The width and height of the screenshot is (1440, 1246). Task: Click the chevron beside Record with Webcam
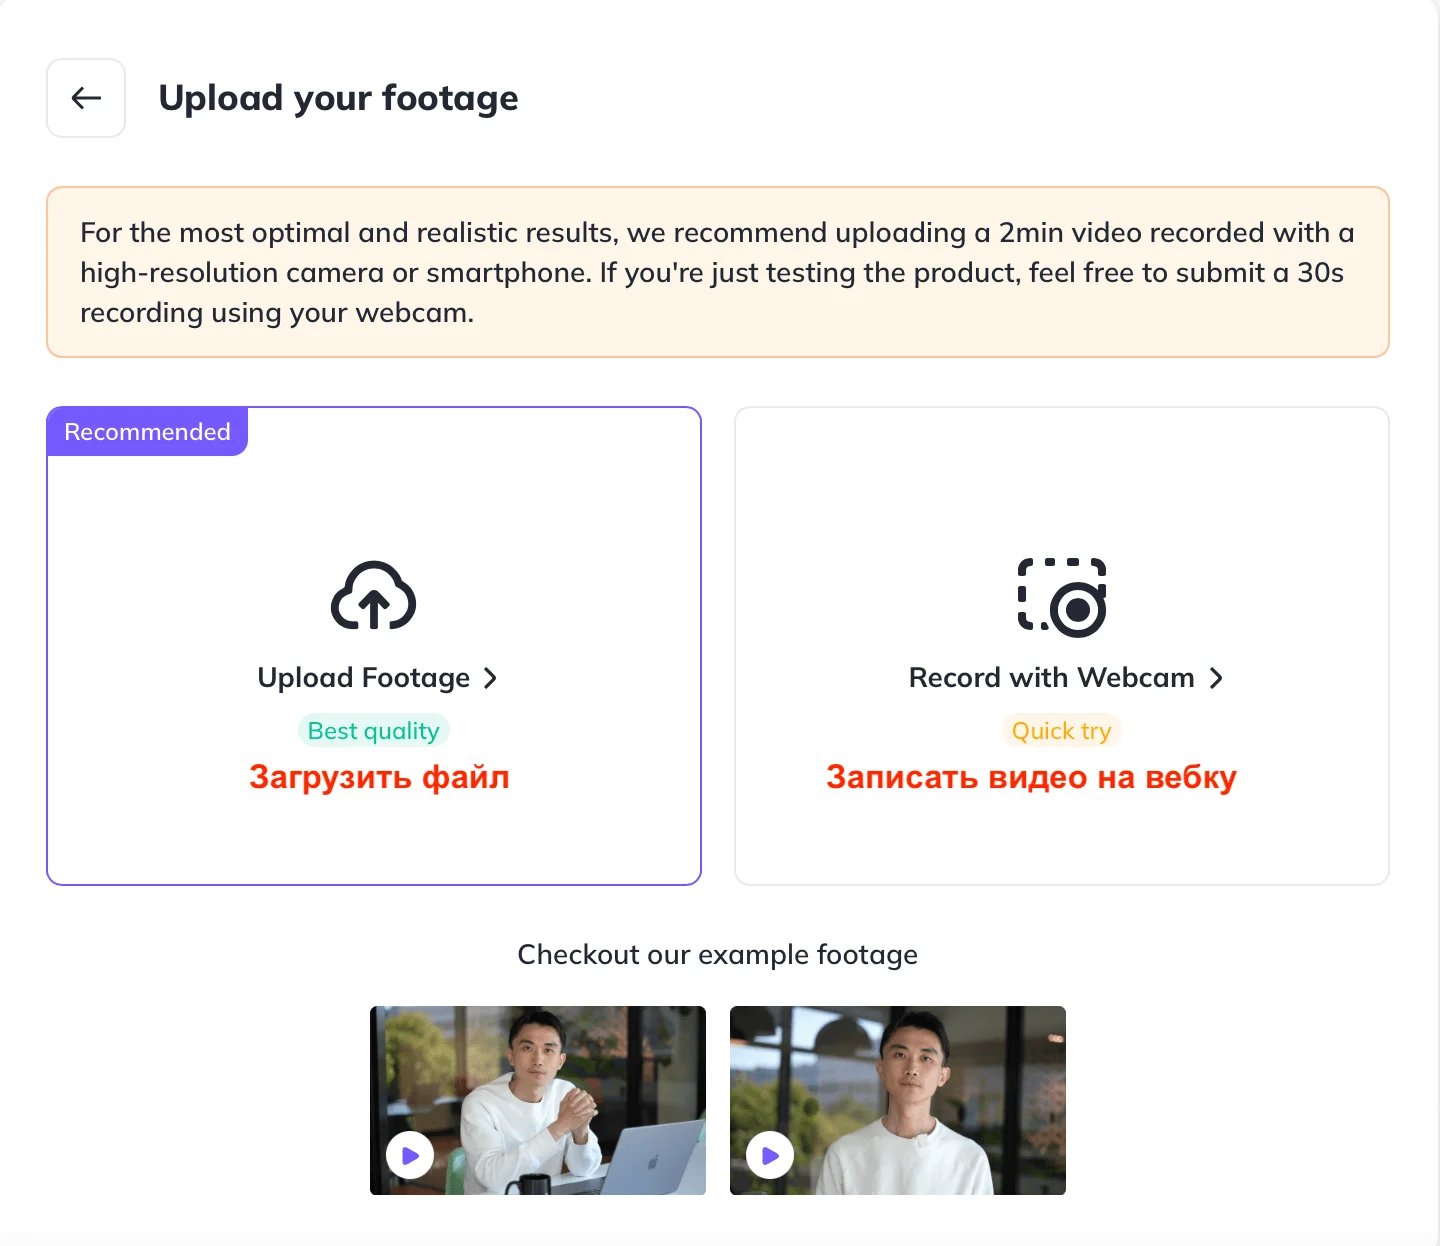click(x=1216, y=678)
